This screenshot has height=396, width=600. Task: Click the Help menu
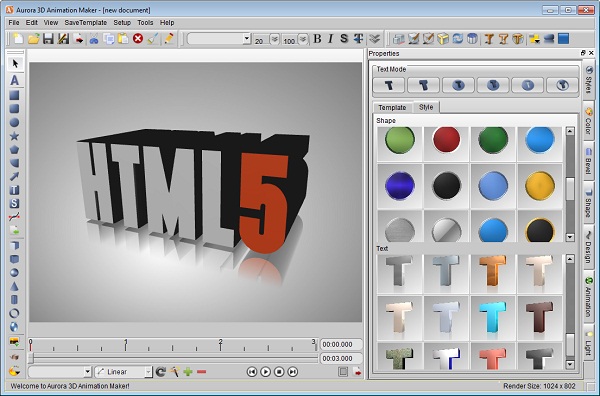point(167,23)
